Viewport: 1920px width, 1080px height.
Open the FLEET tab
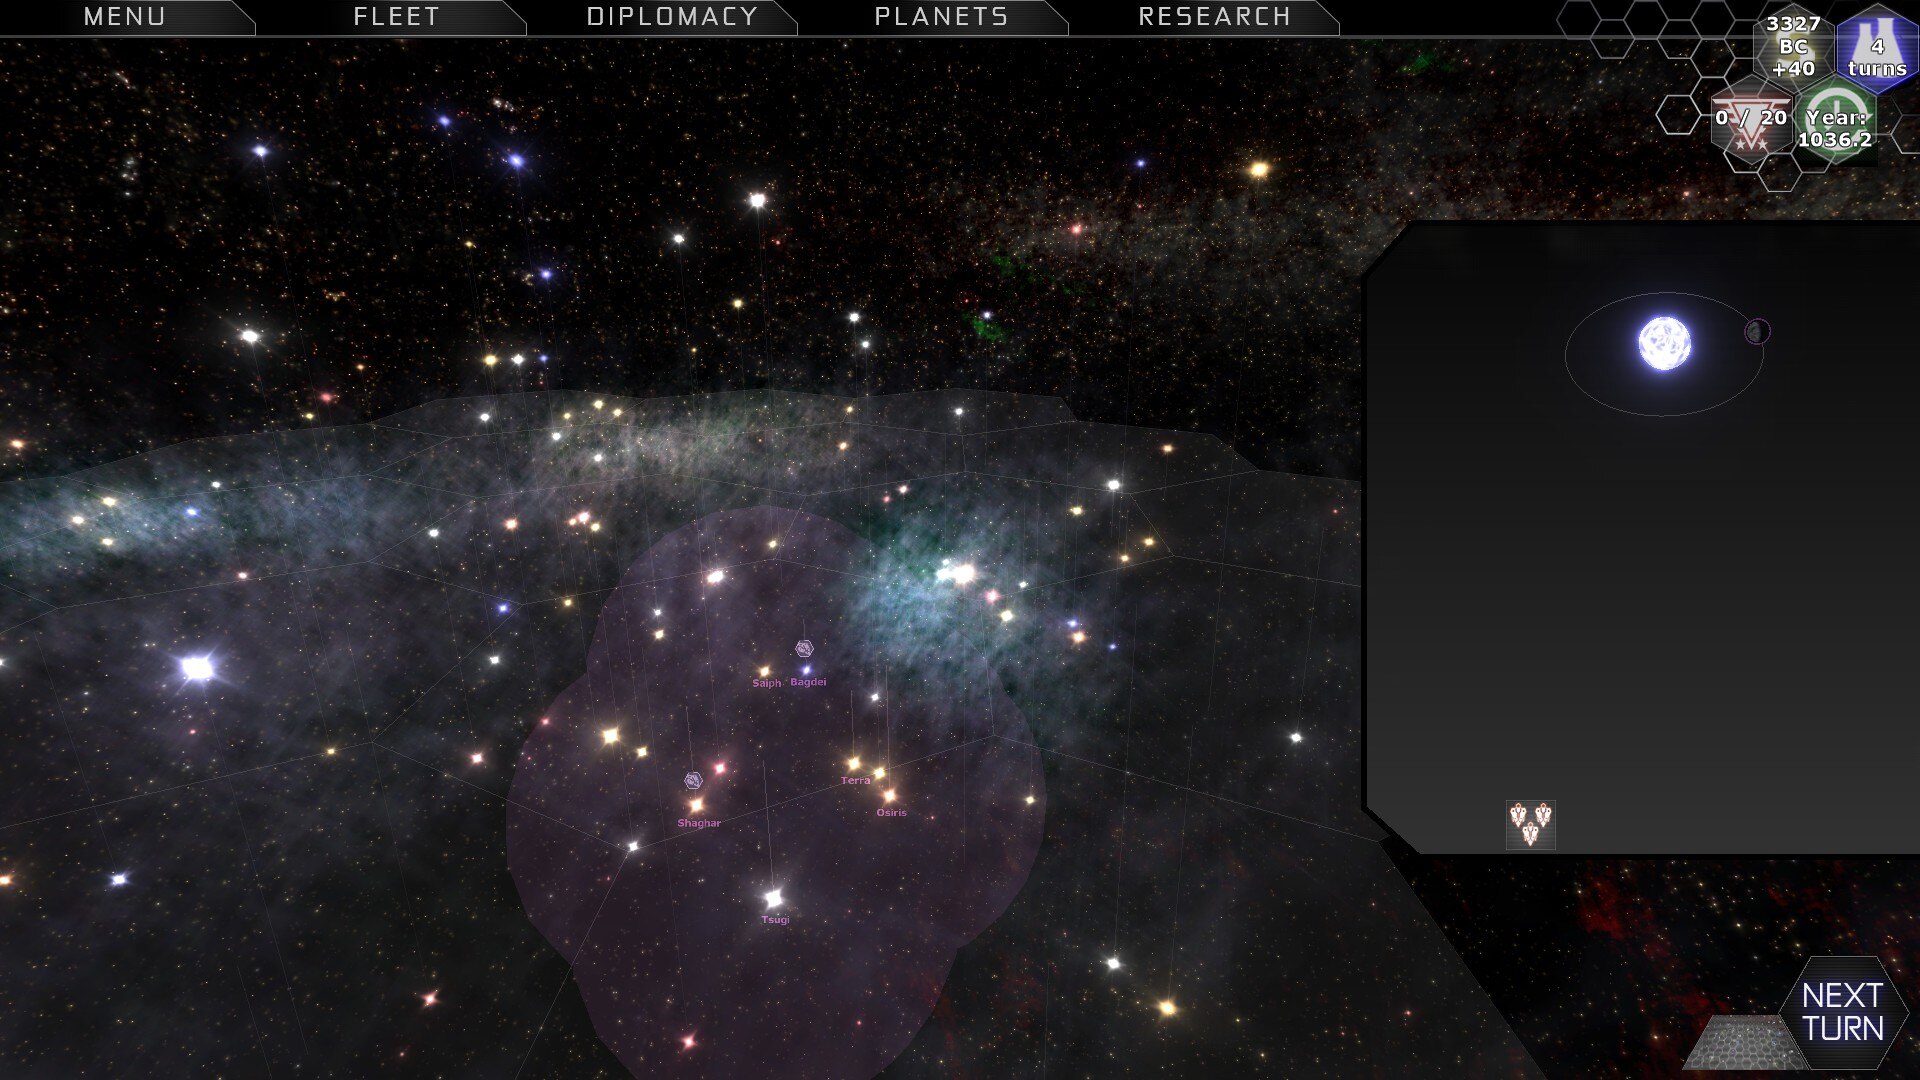pos(396,17)
